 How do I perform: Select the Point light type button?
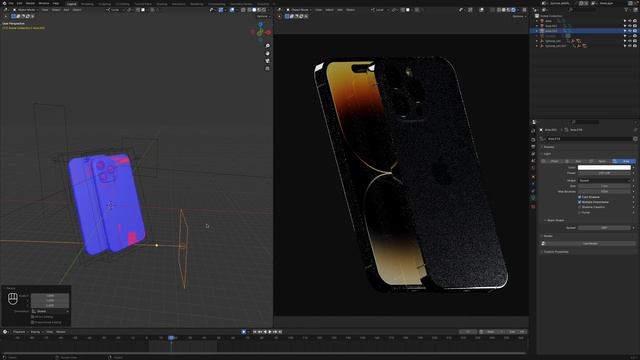click(x=552, y=161)
